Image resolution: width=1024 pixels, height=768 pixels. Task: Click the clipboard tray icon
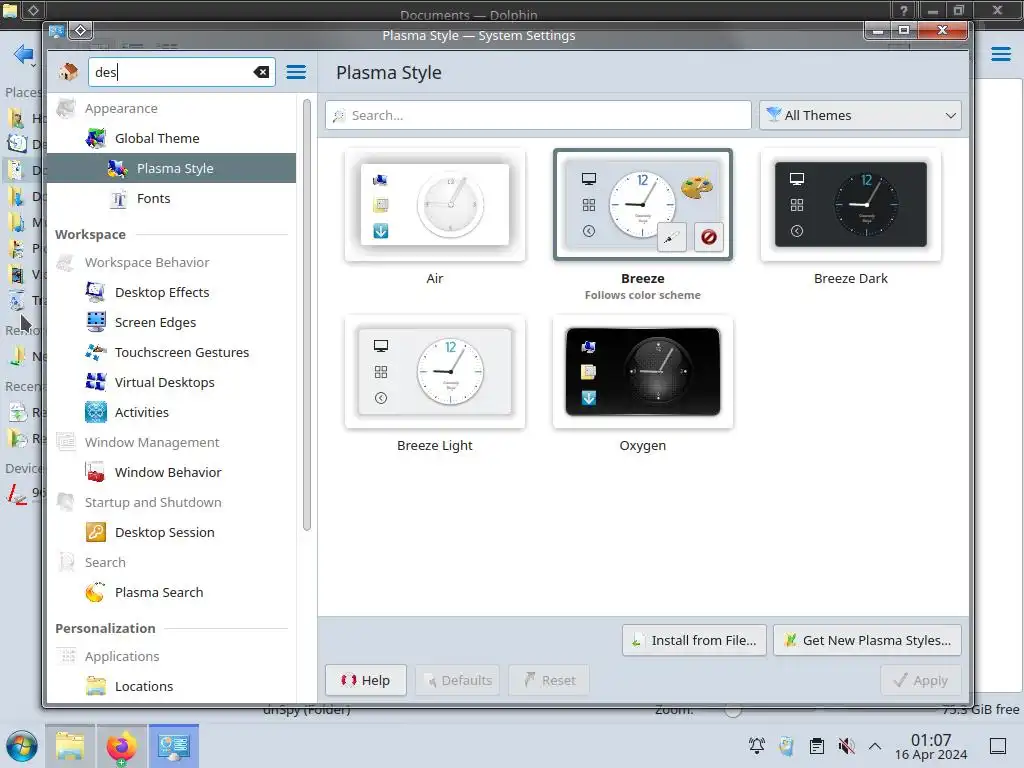click(x=816, y=746)
